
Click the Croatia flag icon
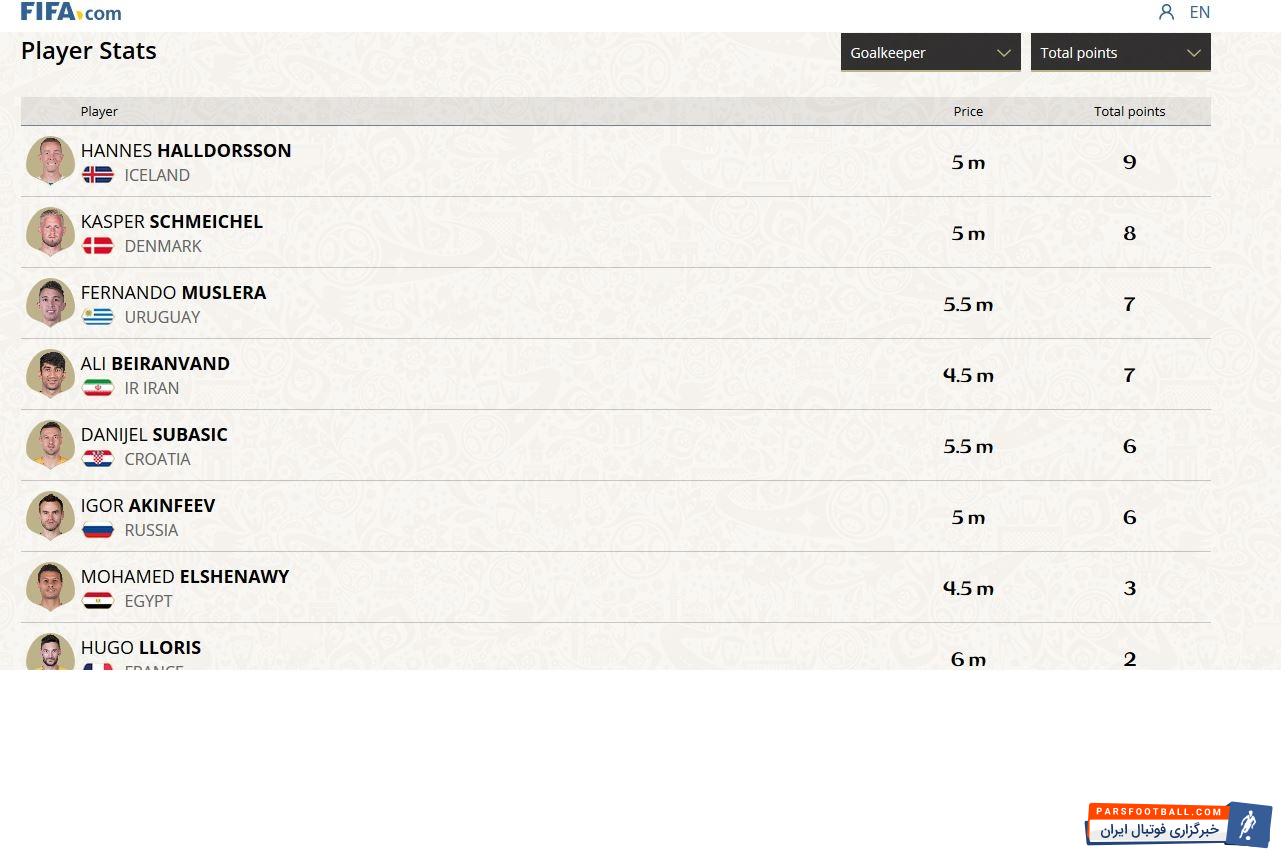(98, 459)
